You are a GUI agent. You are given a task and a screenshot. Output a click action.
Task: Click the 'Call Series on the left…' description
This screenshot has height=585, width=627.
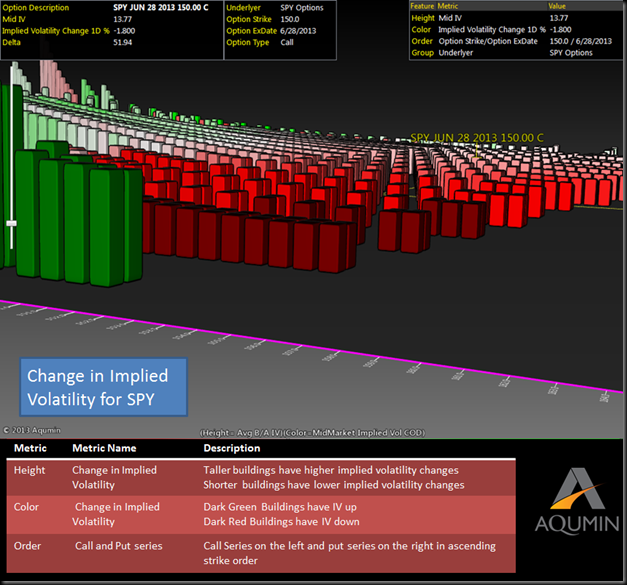pyautogui.click(x=349, y=553)
